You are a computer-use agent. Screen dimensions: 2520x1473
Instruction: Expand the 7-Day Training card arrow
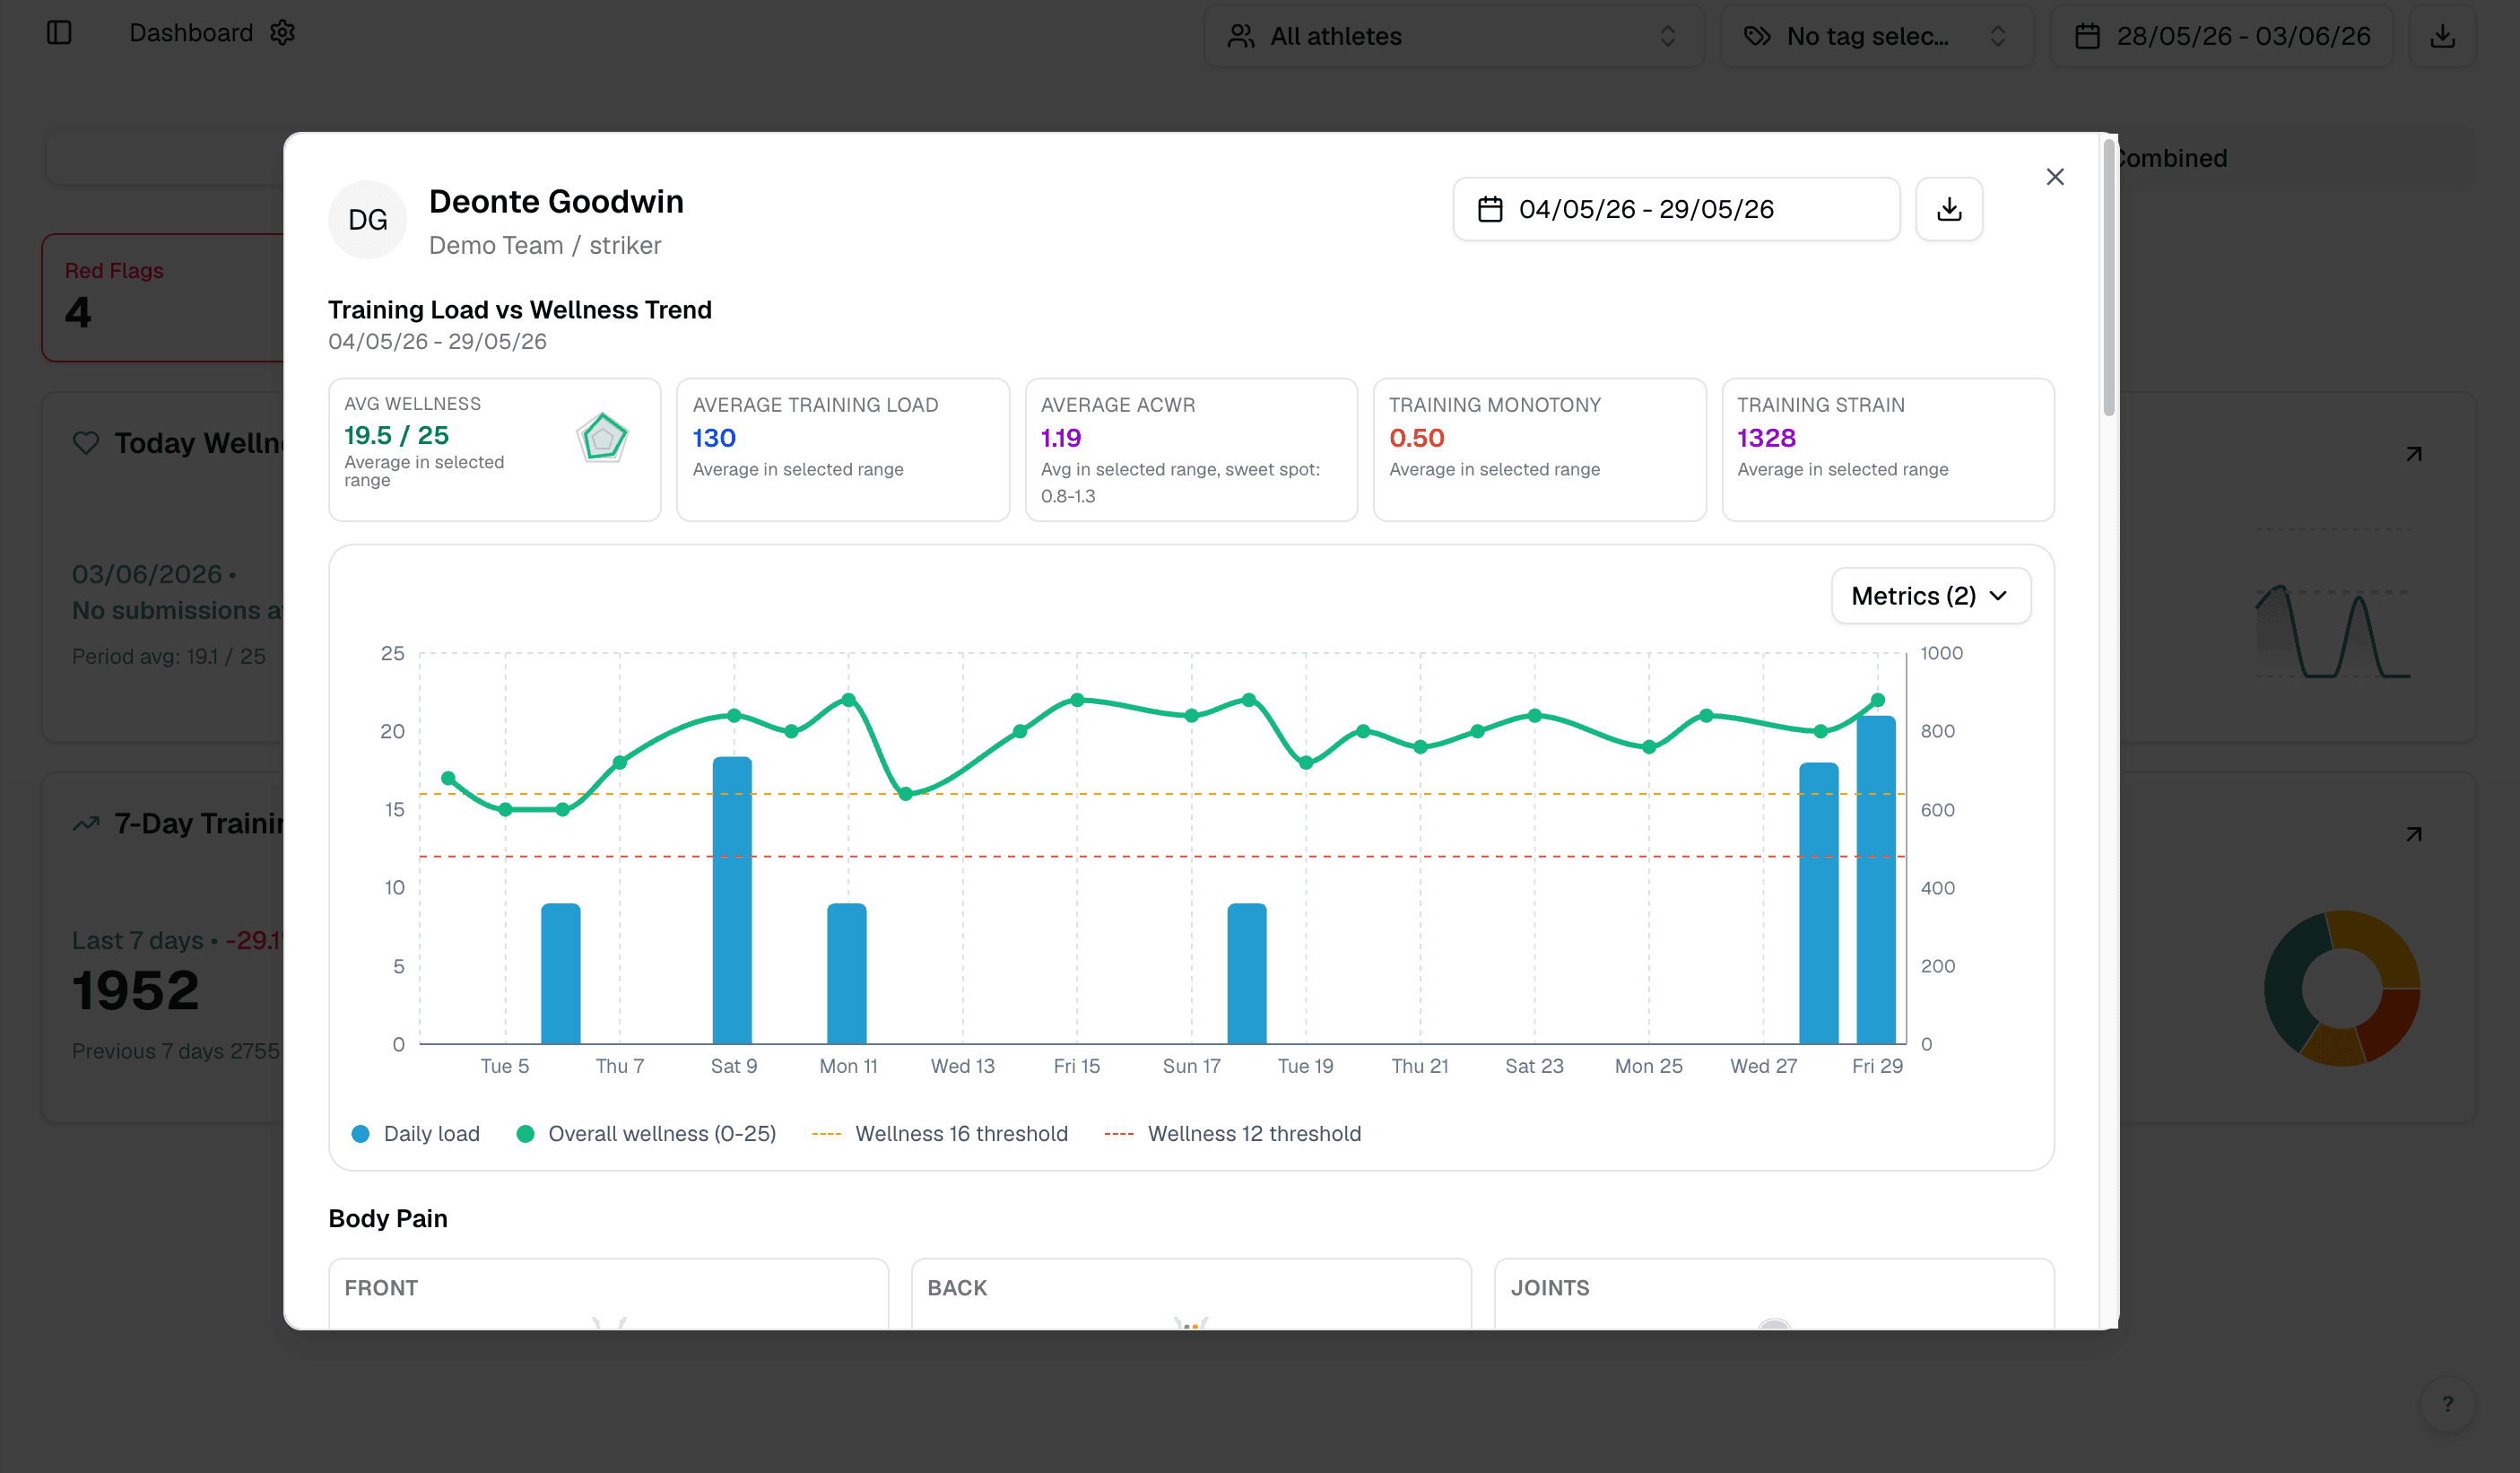point(2414,834)
